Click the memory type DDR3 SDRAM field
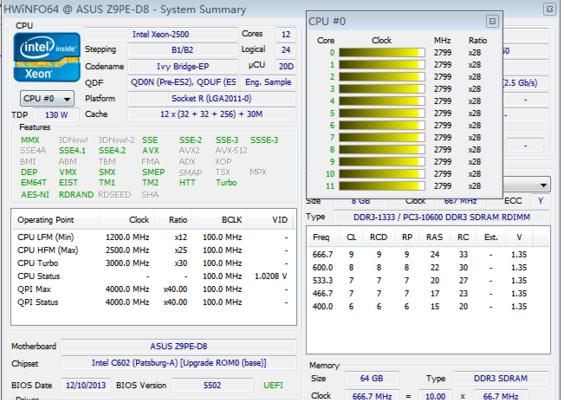The image size is (564, 400). pyautogui.click(x=501, y=379)
